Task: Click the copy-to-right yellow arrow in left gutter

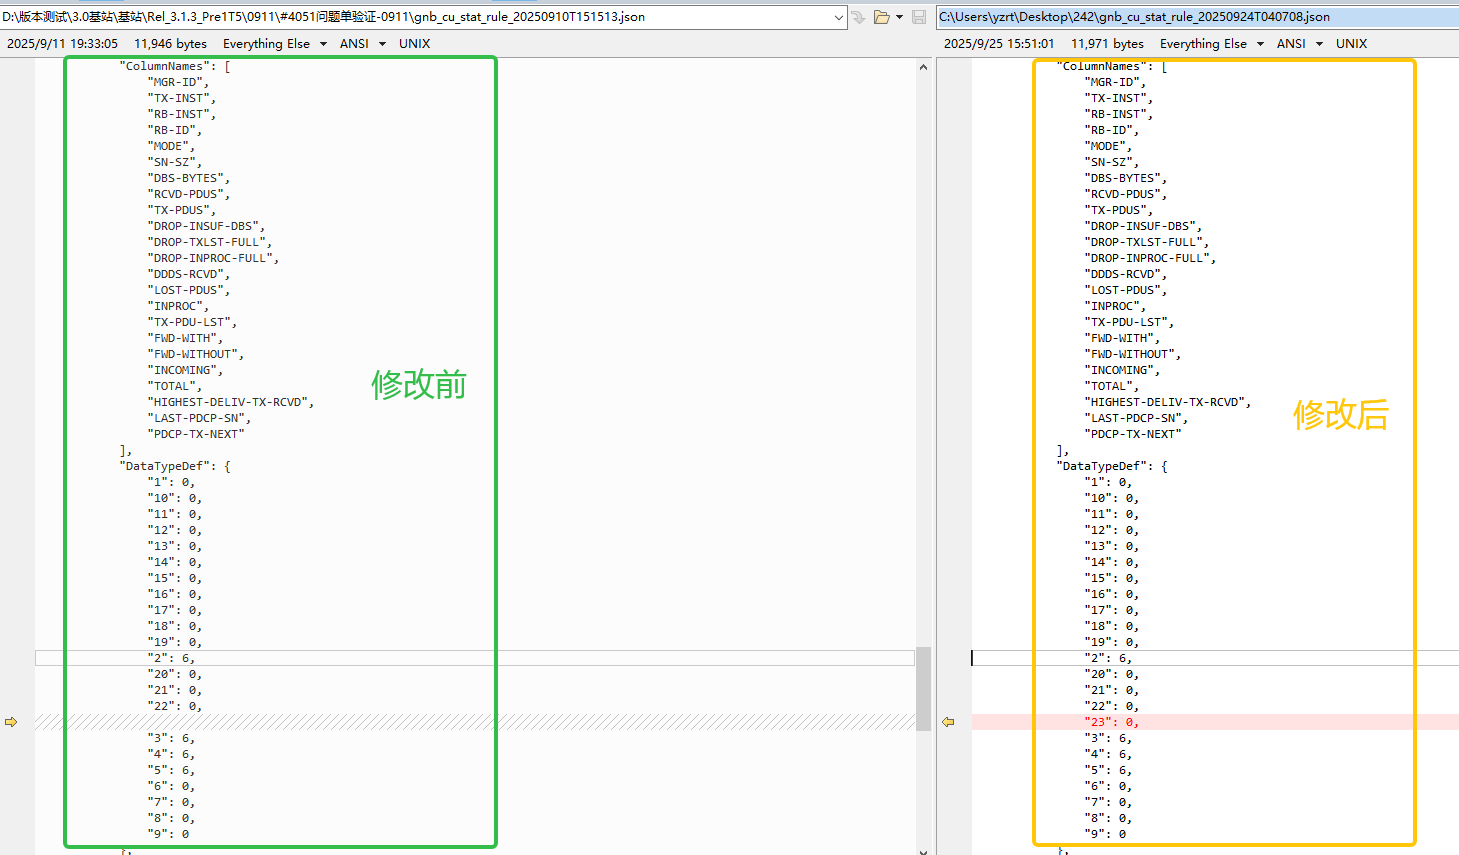Action: tap(11, 722)
